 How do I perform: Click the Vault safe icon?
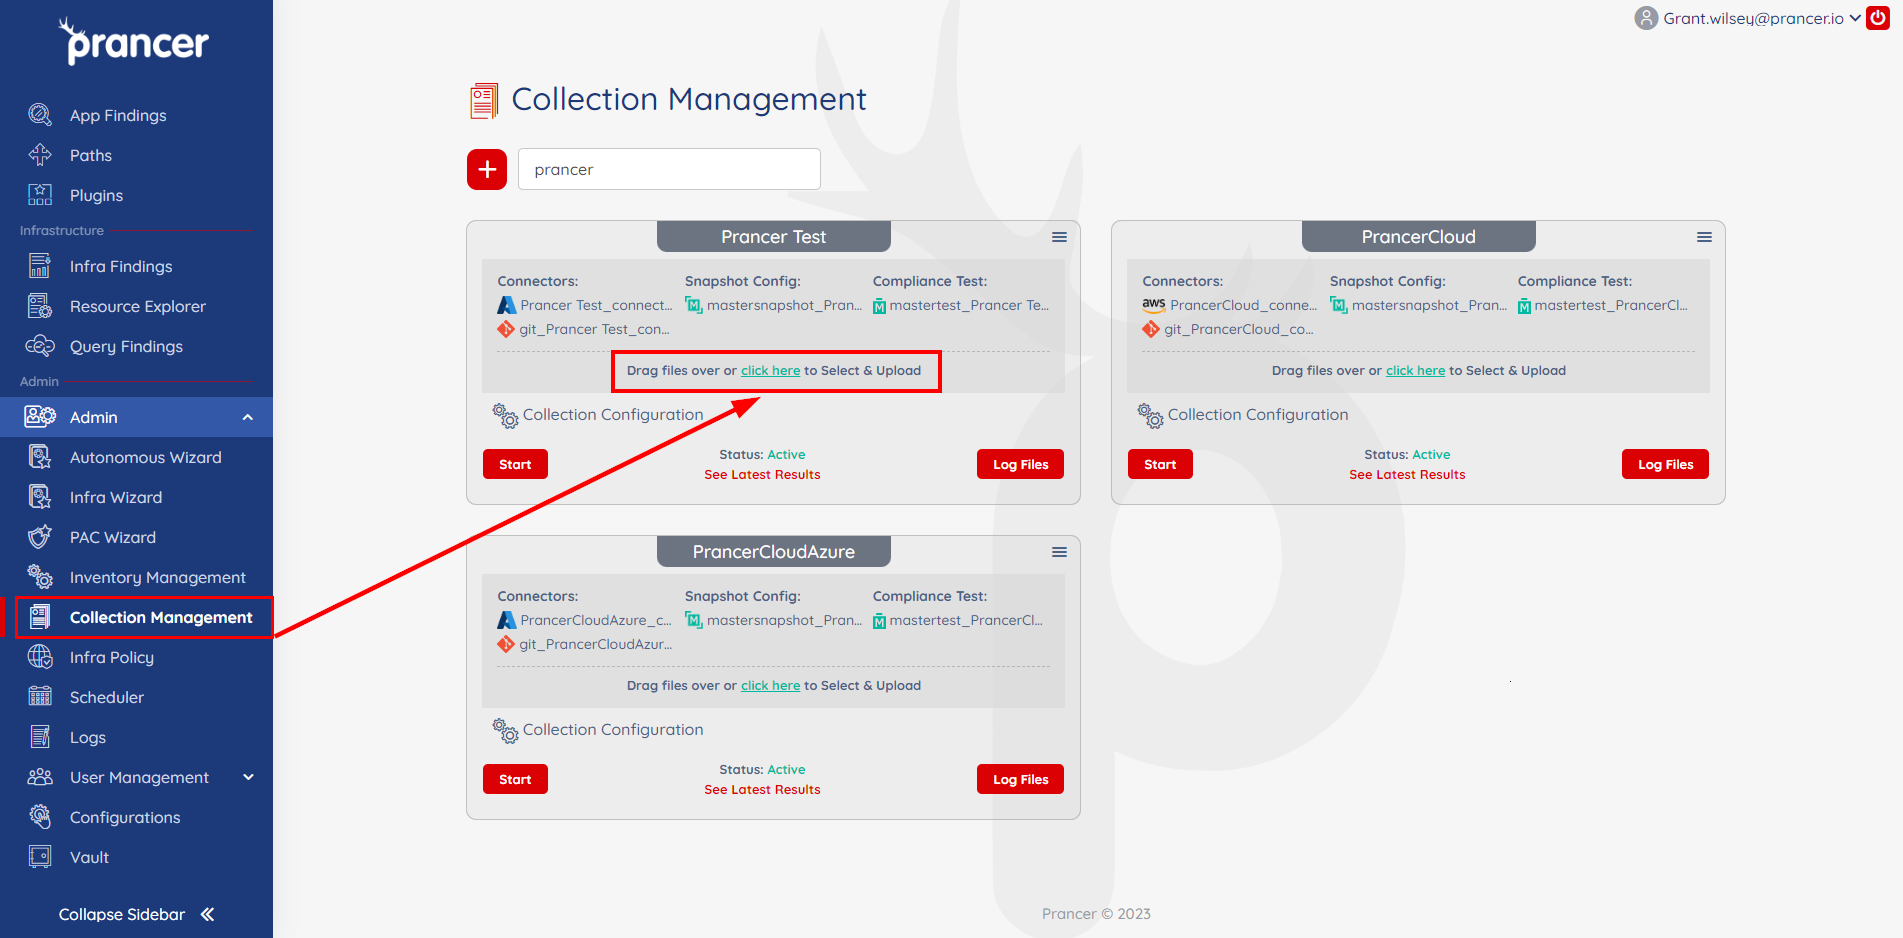click(40, 857)
